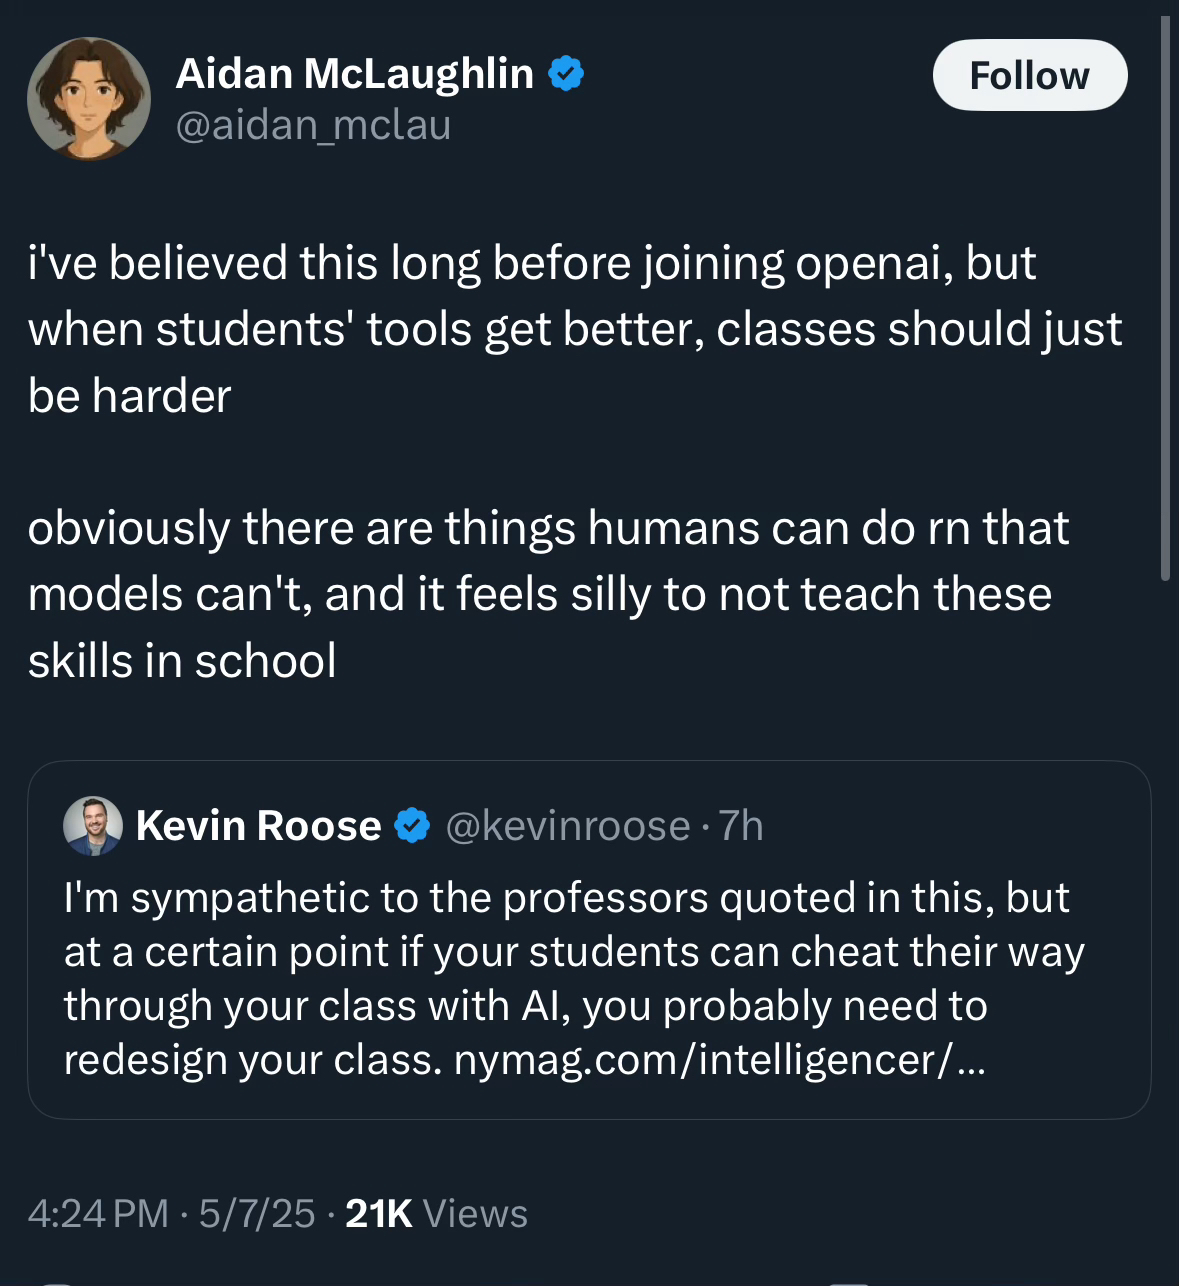Click the word "Views" beside 21K

(x=475, y=1213)
